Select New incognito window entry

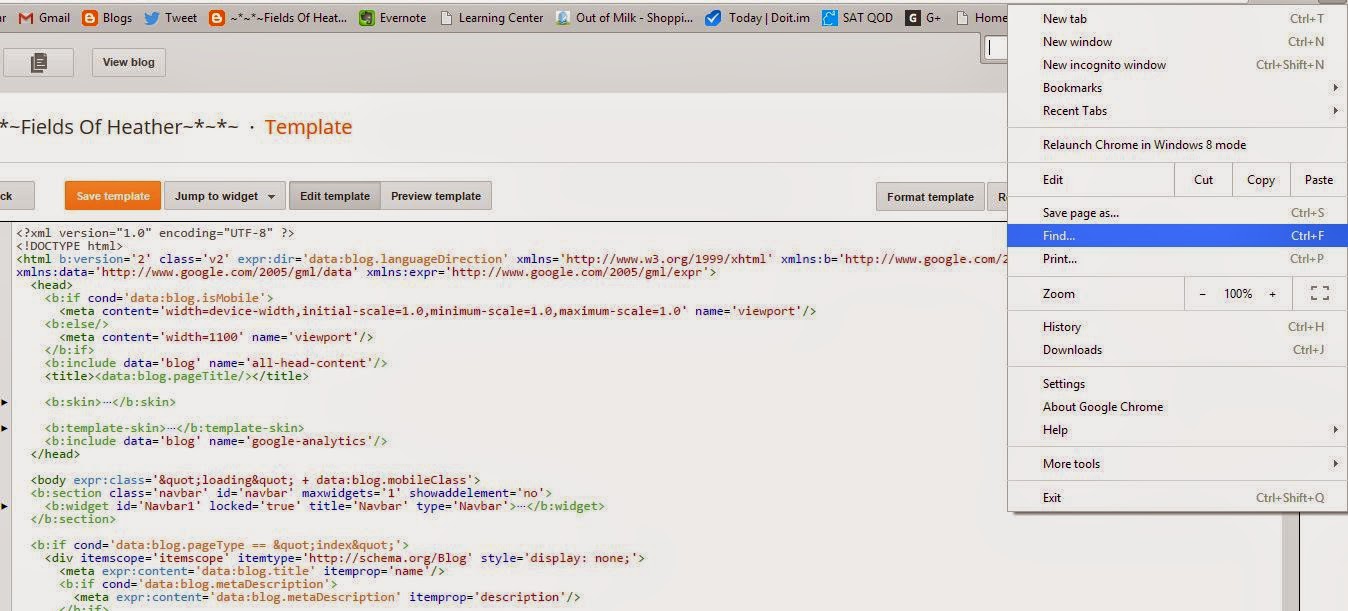(x=1177, y=65)
